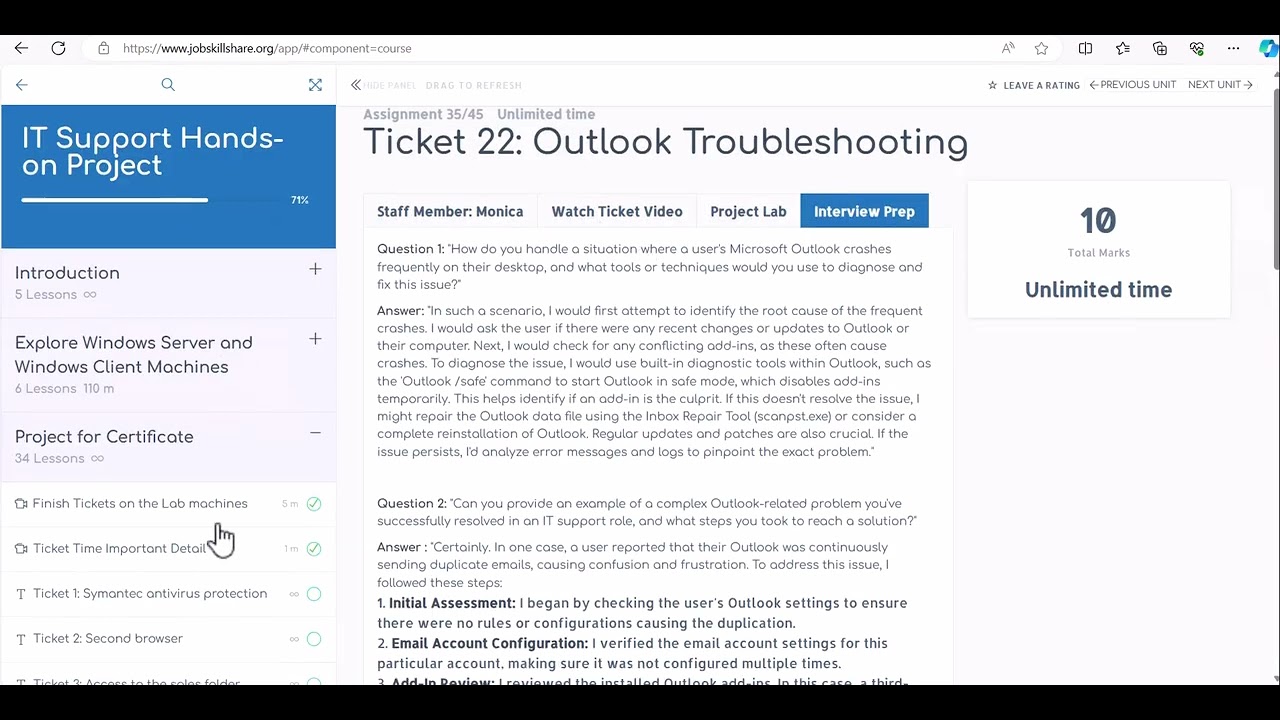Switch to the Project Lab tab
The width and height of the screenshot is (1280, 720).
coord(748,211)
